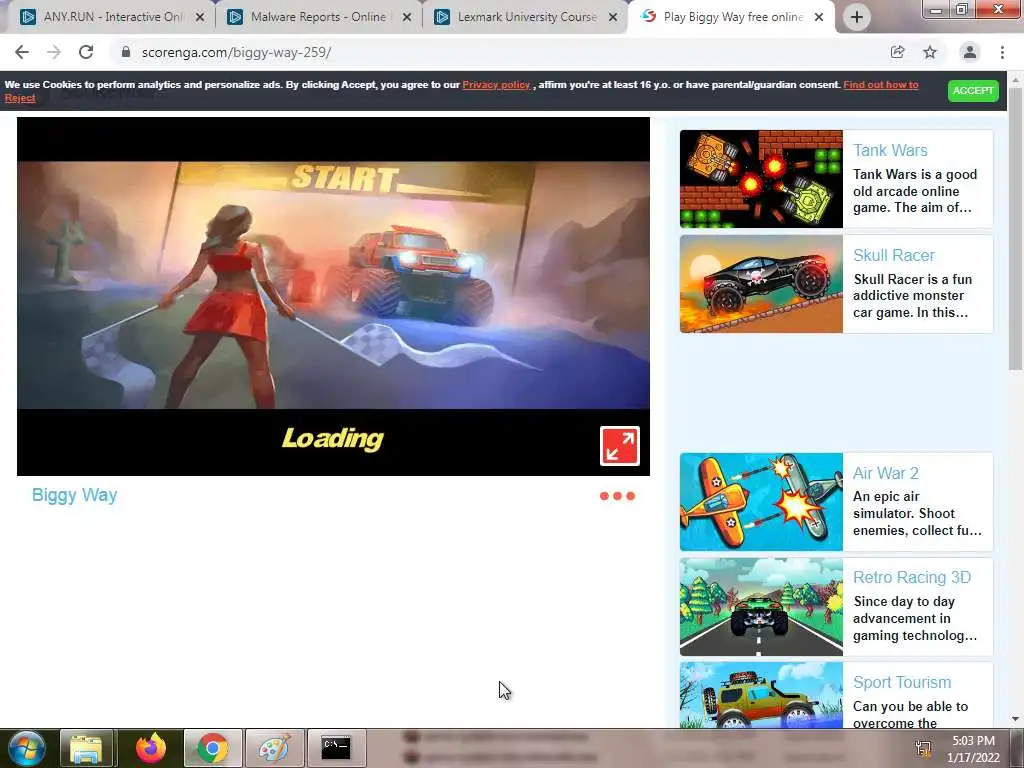Click the scrollbar down arrow
This screenshot has height=768, width=1024.
tap(1015, 720)
